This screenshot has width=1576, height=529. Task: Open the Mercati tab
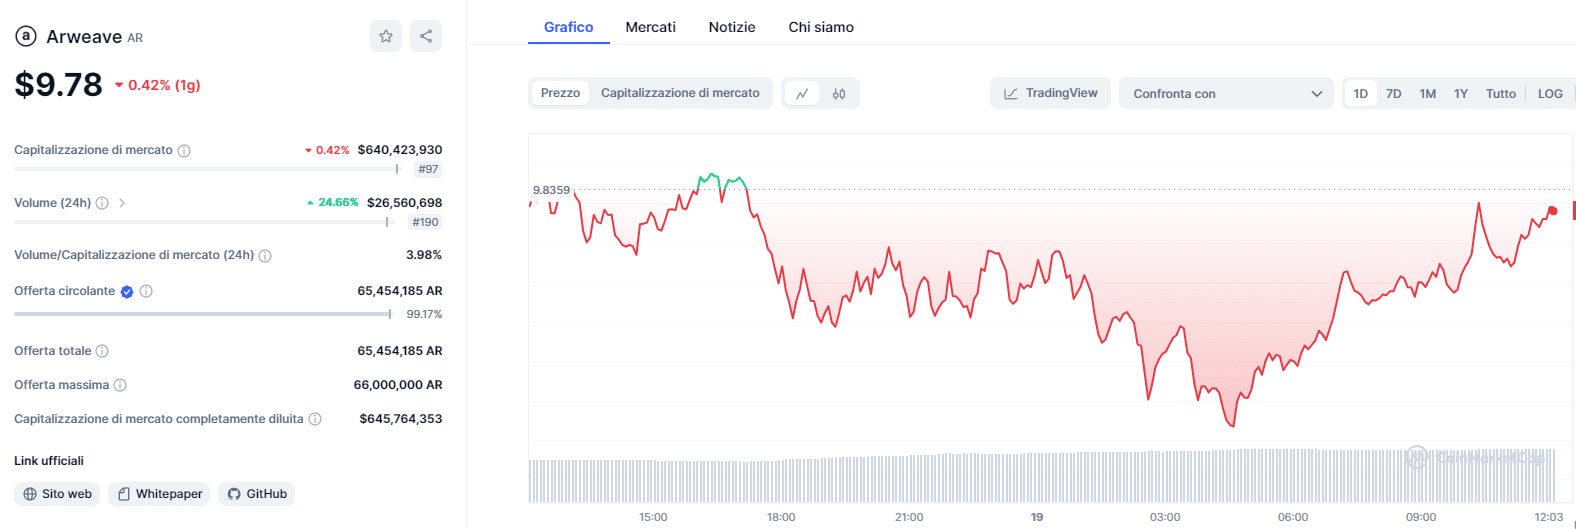click(x=650, y=27)
